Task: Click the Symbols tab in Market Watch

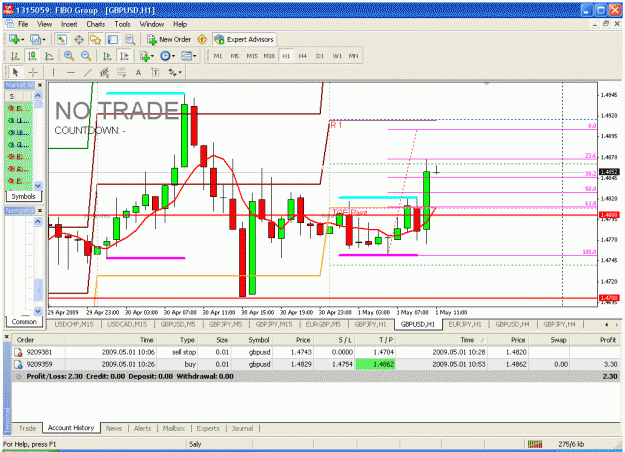Action: (24, 197)
